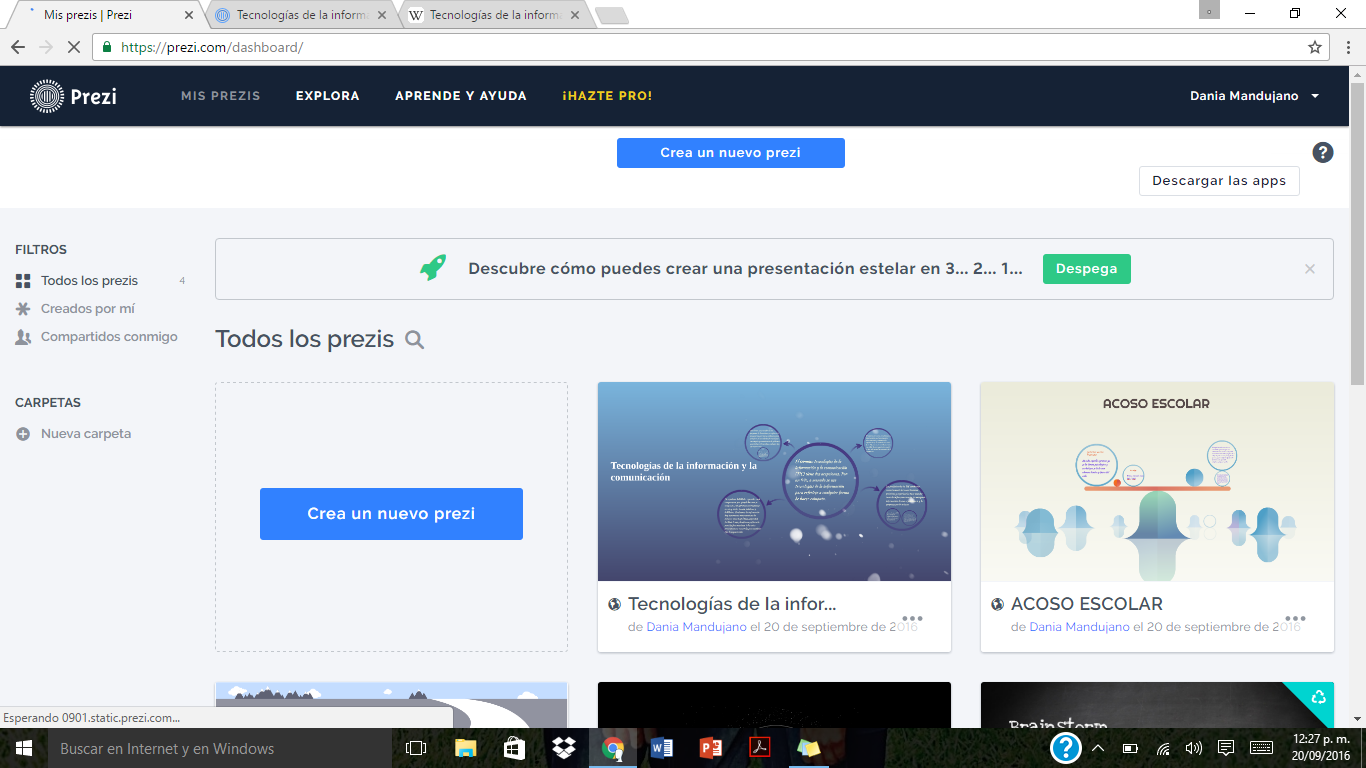Close the Wikipedia Tecnologías tab
The height and width of the screenshot is (768, 1366).
point(574,15)
